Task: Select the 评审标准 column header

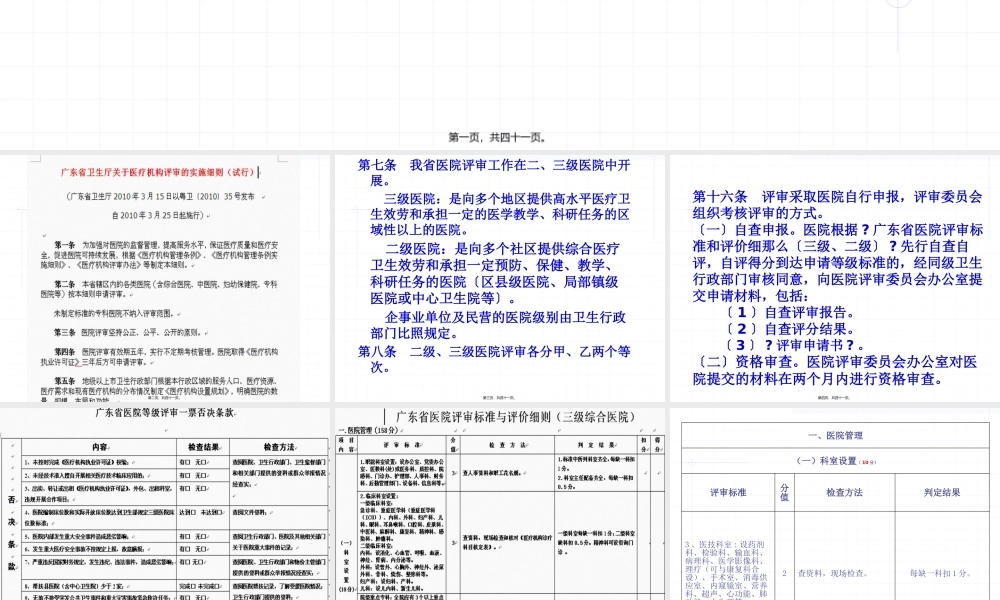Action: 728,493
